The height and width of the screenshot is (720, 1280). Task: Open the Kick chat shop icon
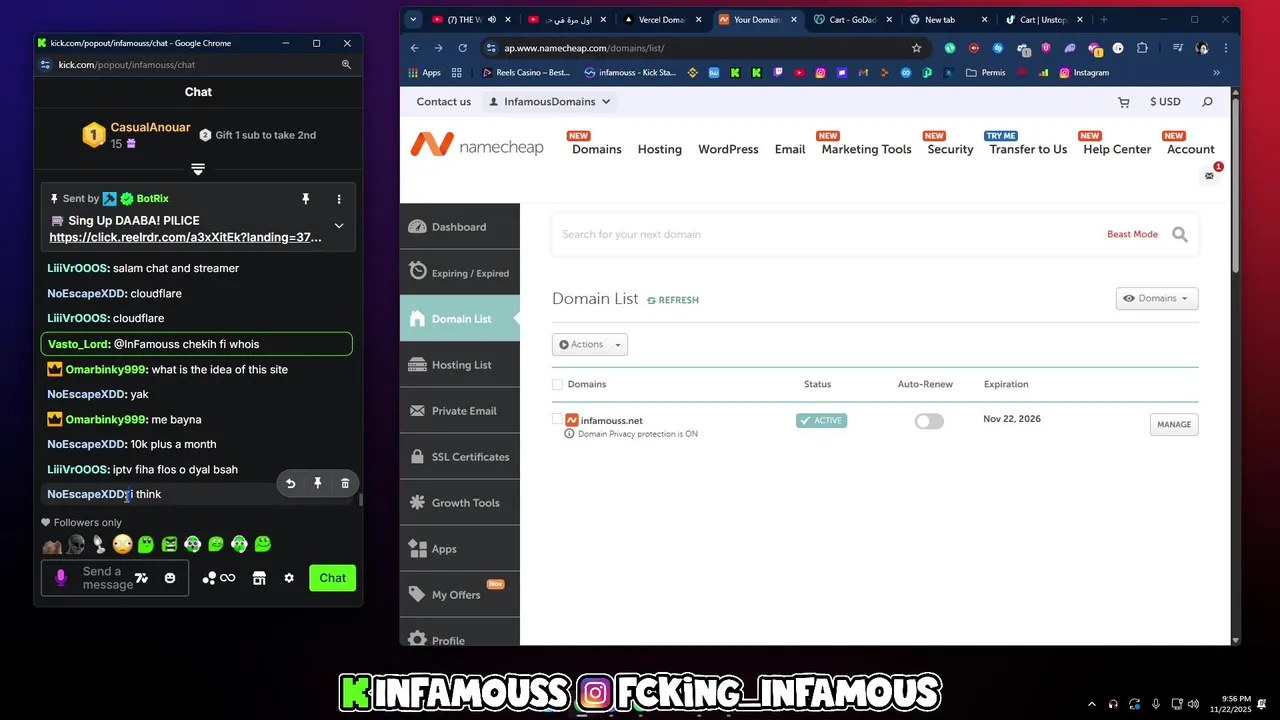coord(259,578)
